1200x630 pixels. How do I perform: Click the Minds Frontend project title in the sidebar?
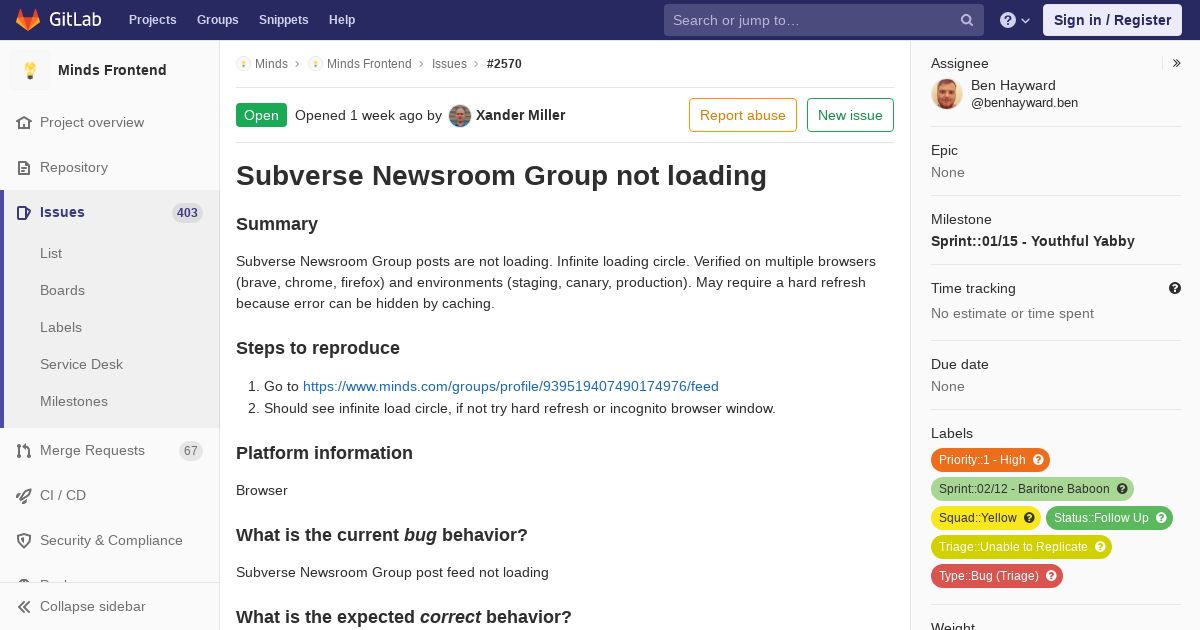pyautogui.click(x=112, y=70)
